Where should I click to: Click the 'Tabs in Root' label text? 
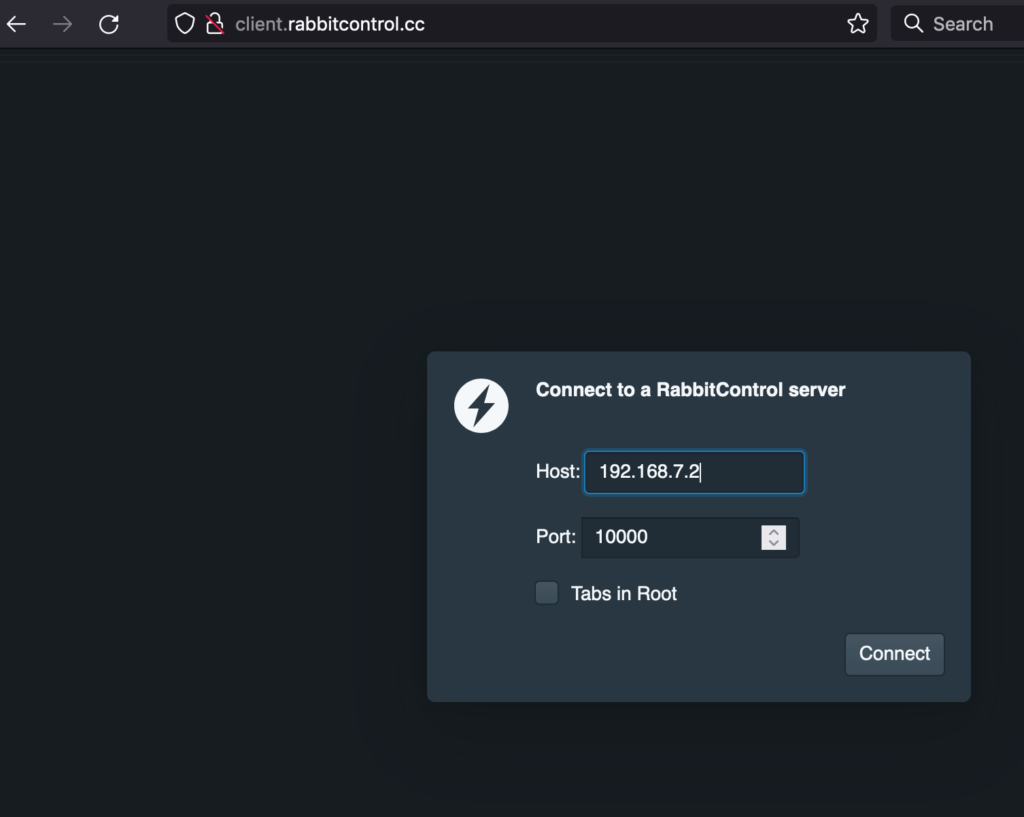coord(624,594)
